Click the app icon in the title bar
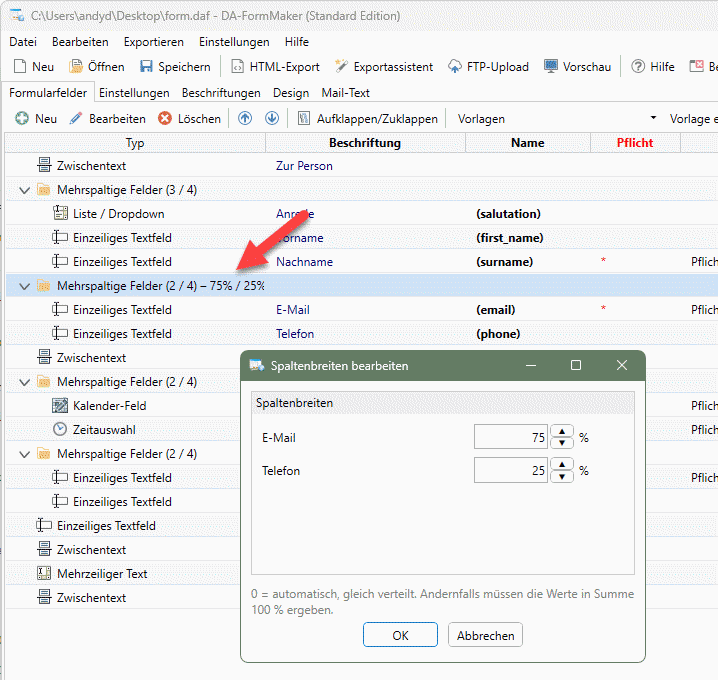 click(x=17, y=15)
